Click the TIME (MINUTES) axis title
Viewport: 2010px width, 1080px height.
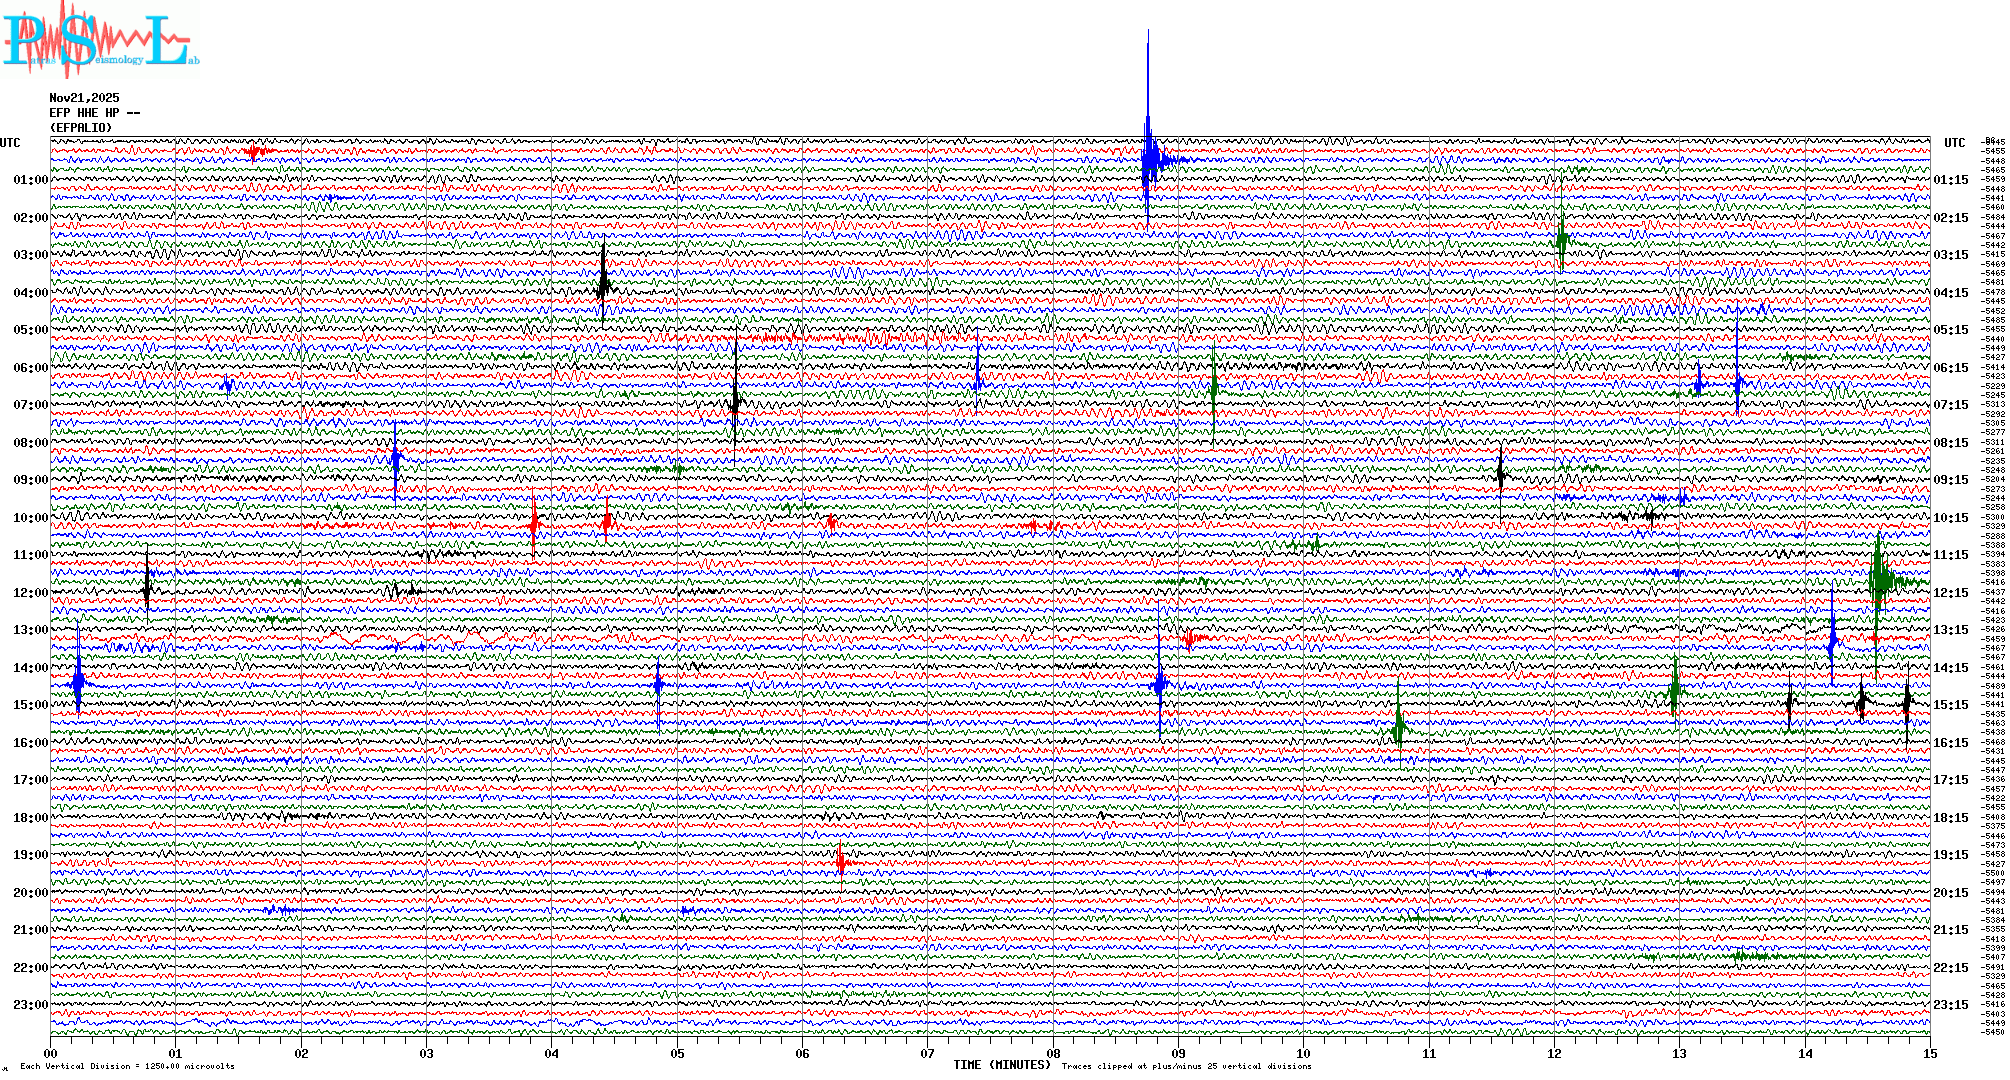(1002, 1065)
